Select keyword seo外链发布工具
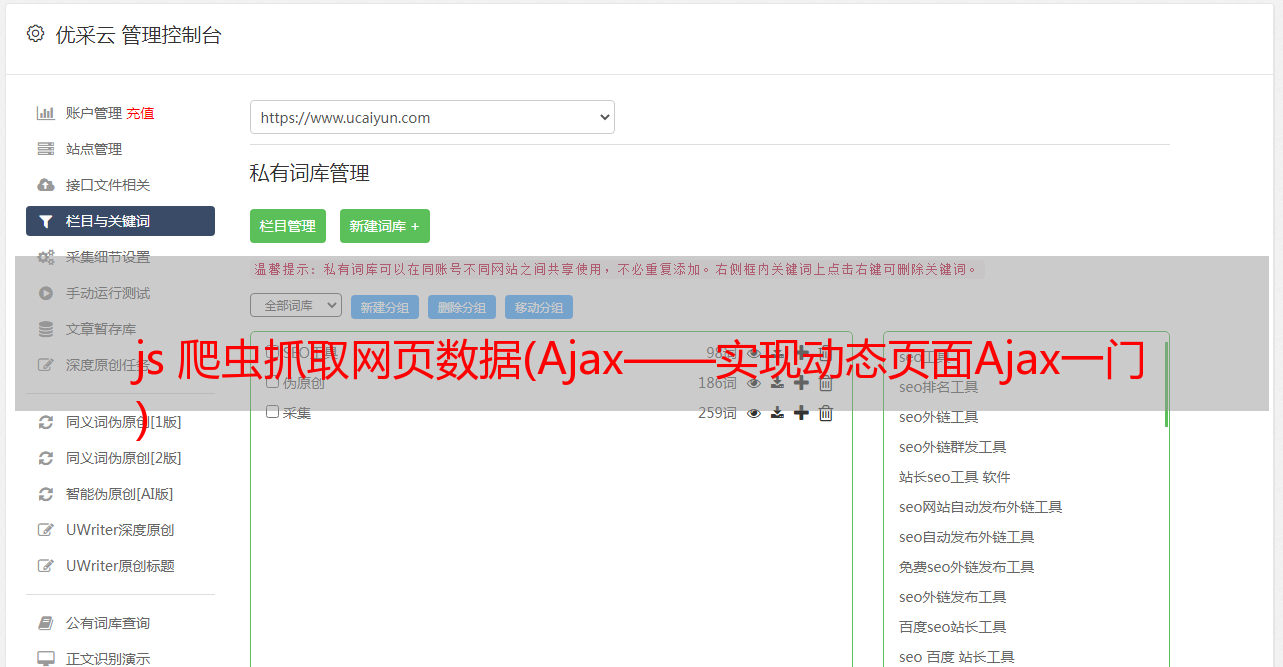Screen dimensions: 1283x667 click(953, 597)
